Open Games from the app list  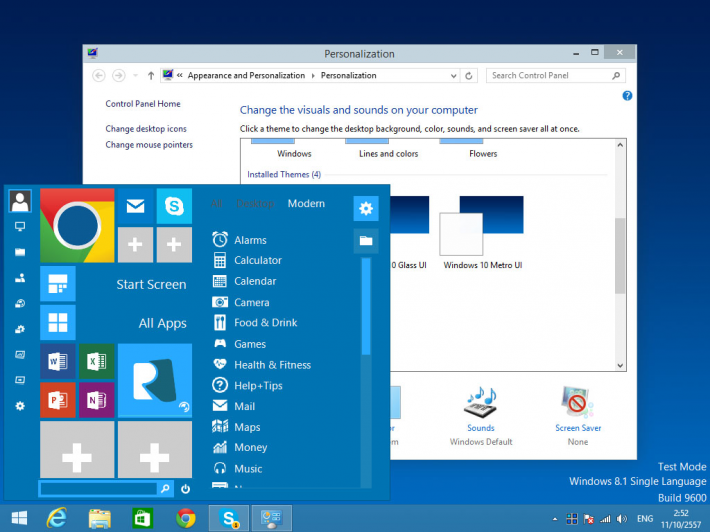[x=239, y=344]
